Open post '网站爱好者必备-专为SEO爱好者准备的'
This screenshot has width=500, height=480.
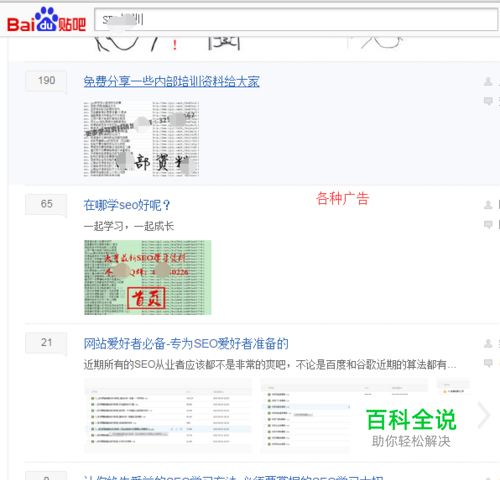tap(186, 344)
